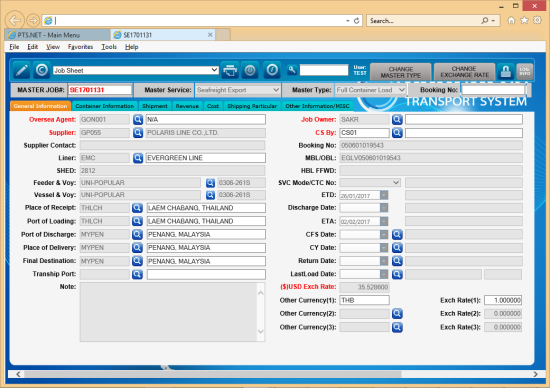Refresh the page with reload icon
The width and height of the screenshot is (550, 388).
(x=356, y=21)
